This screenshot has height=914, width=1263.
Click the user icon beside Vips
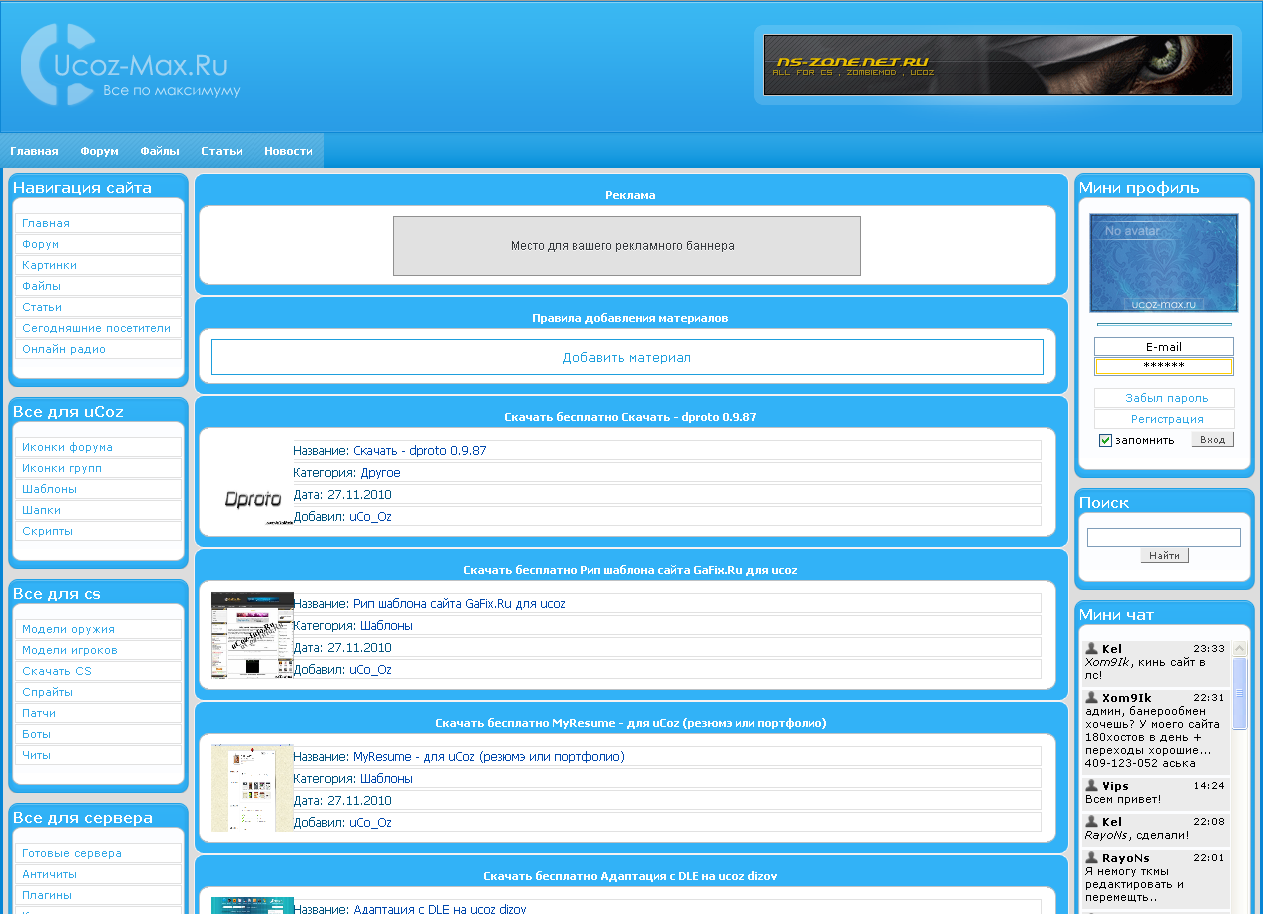1092,786
